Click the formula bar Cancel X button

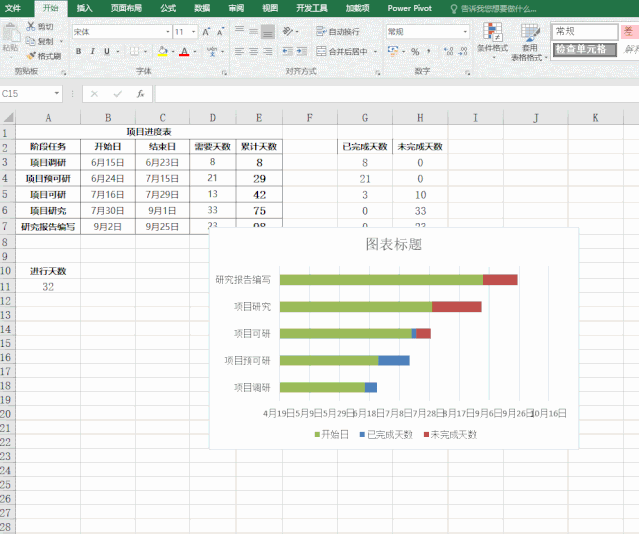(94, 94)
